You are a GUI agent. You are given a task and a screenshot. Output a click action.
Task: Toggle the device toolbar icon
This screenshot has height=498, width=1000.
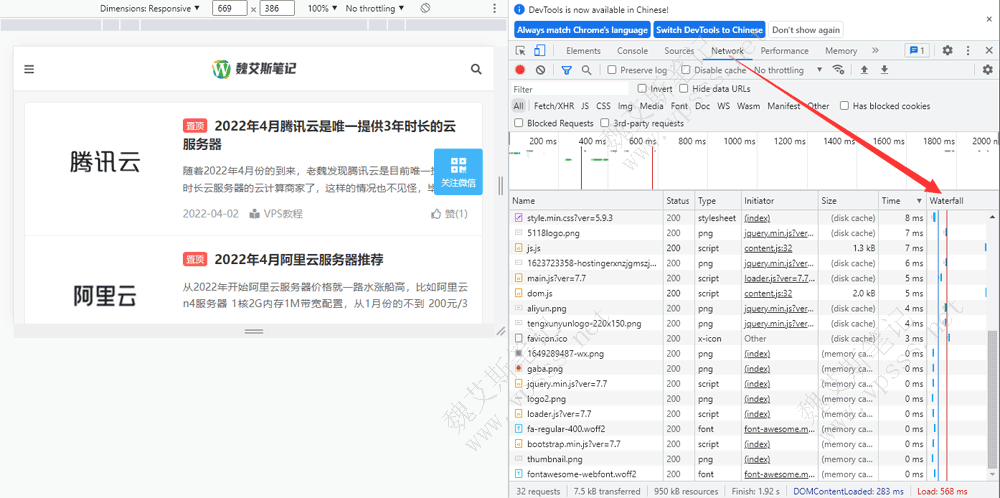pyautogui.click(x=540, y=51)
